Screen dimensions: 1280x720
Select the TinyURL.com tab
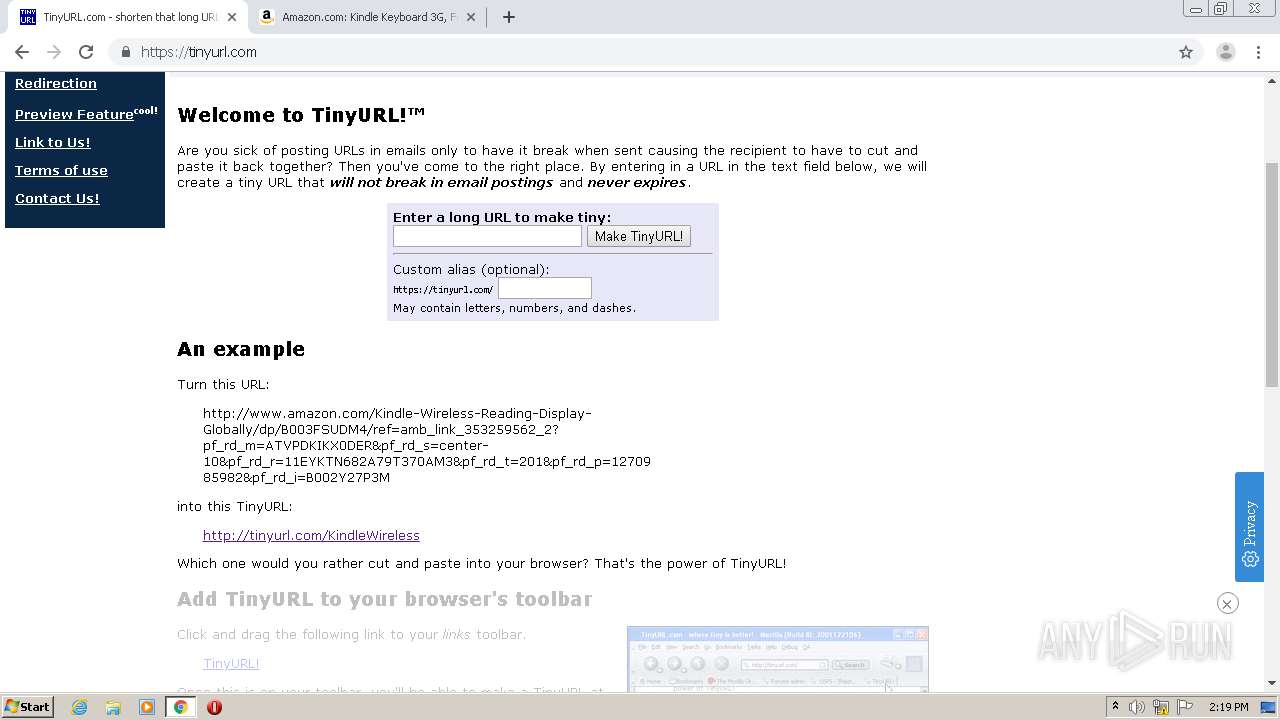130,17
